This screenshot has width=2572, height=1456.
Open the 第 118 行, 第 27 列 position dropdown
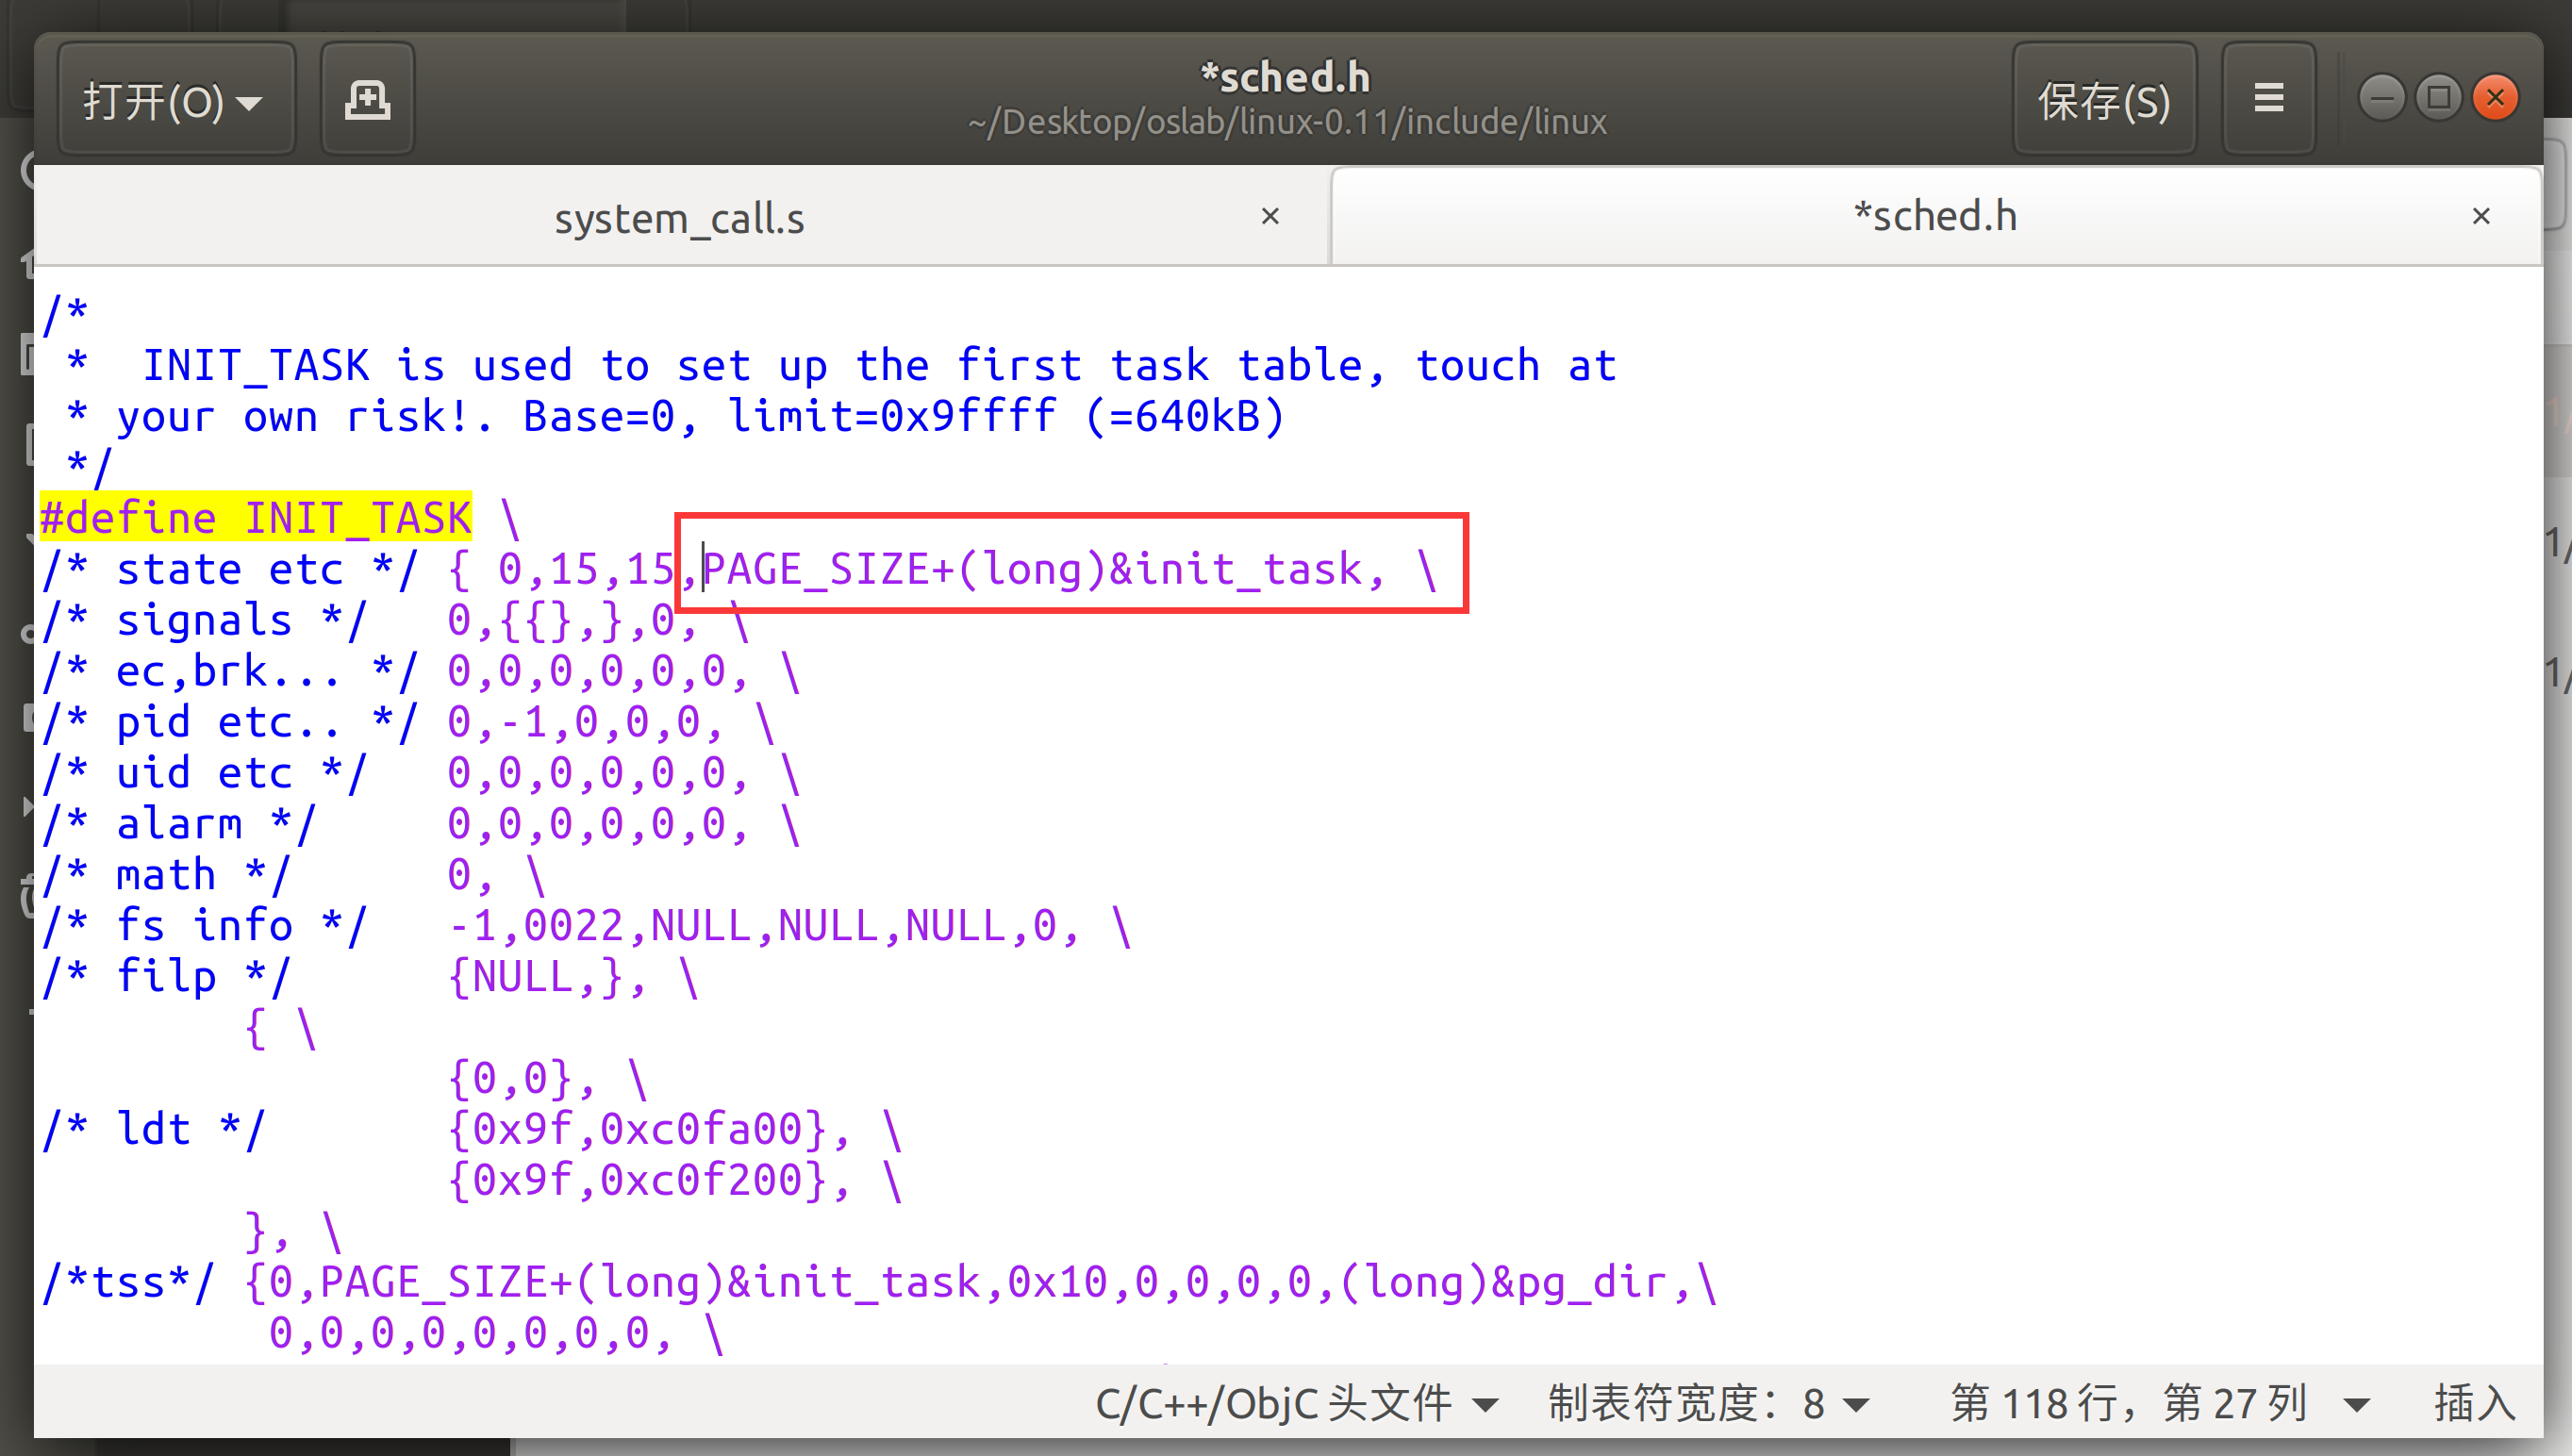click(2160, 1404)
